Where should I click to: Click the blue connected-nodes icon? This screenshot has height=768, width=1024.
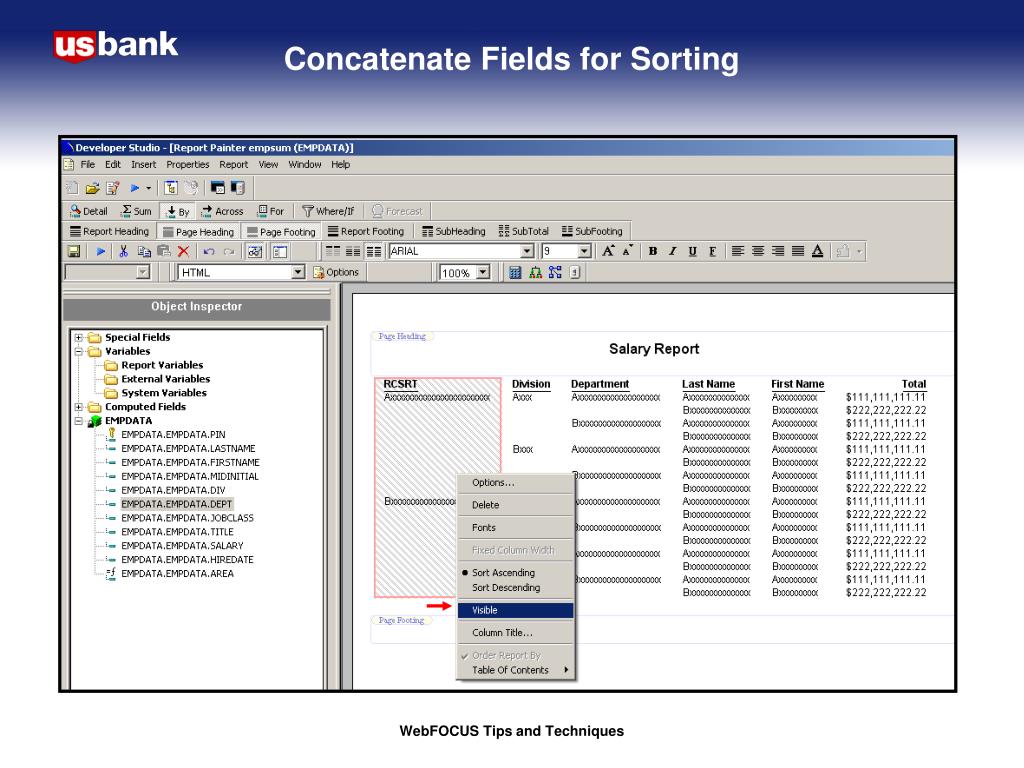[x=555, y=272]
